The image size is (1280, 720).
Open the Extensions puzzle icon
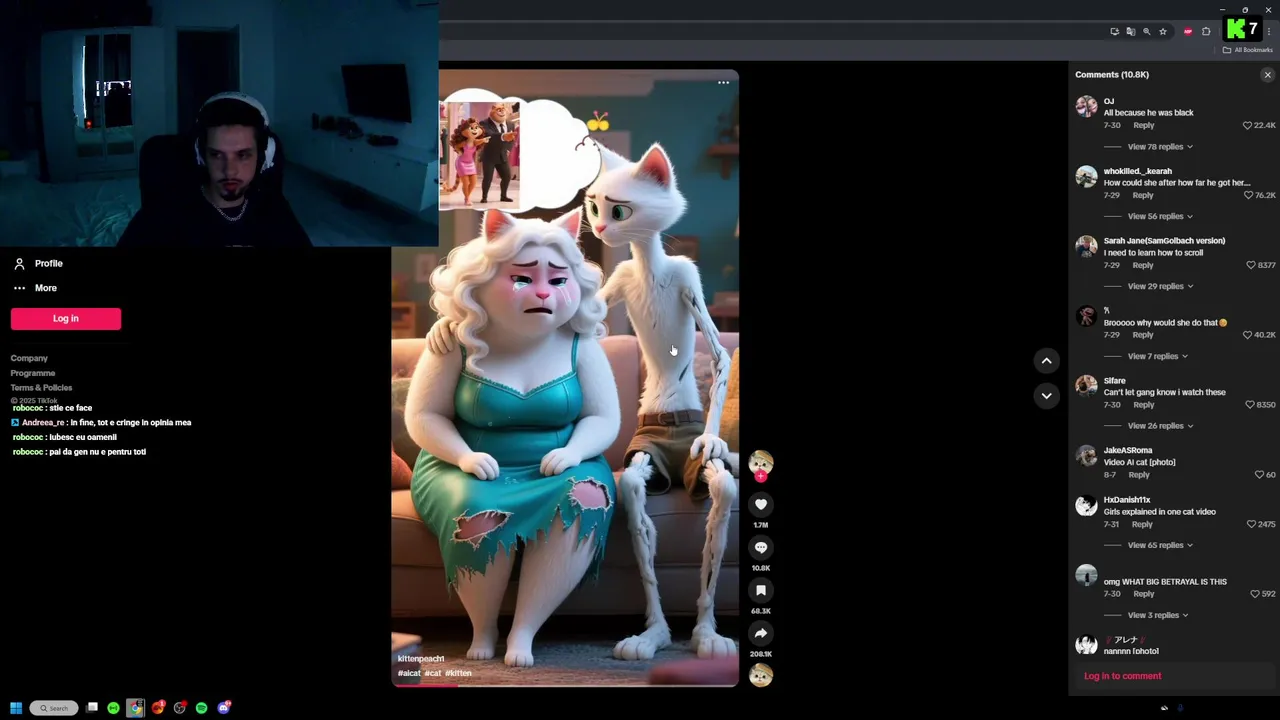(1205, 32)
